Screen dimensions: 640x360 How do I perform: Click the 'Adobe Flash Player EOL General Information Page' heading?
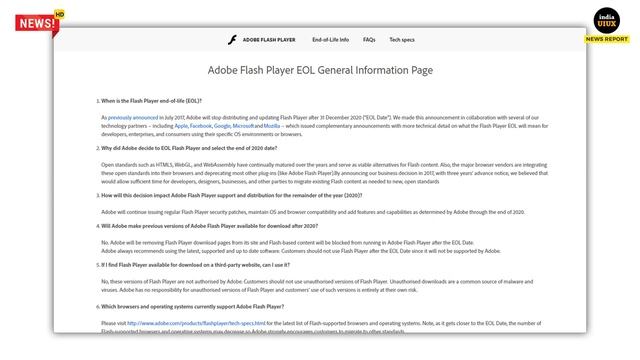tap(320, 70)
